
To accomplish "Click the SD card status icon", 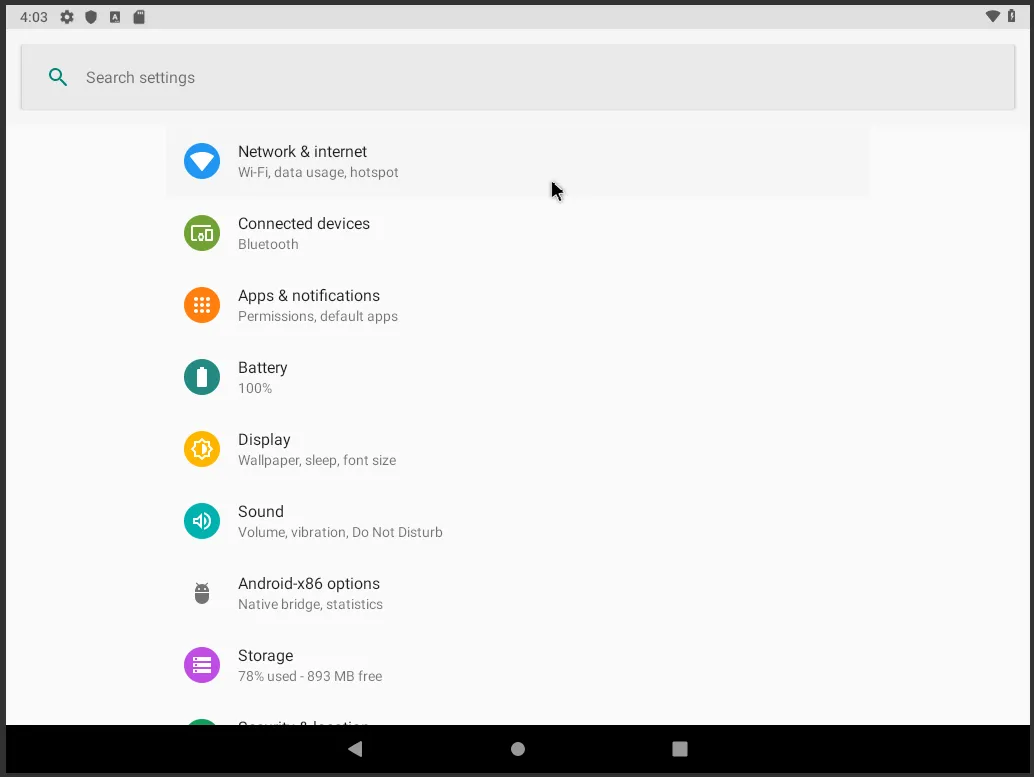I will click(x=138, y=17).
